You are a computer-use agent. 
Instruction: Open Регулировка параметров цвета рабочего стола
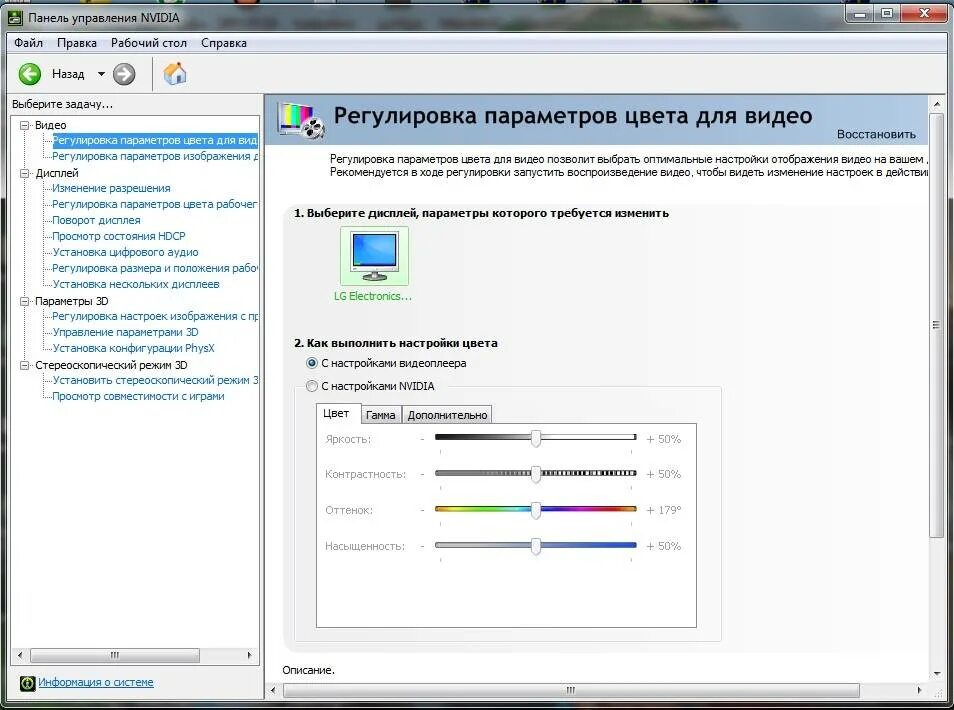155,204
